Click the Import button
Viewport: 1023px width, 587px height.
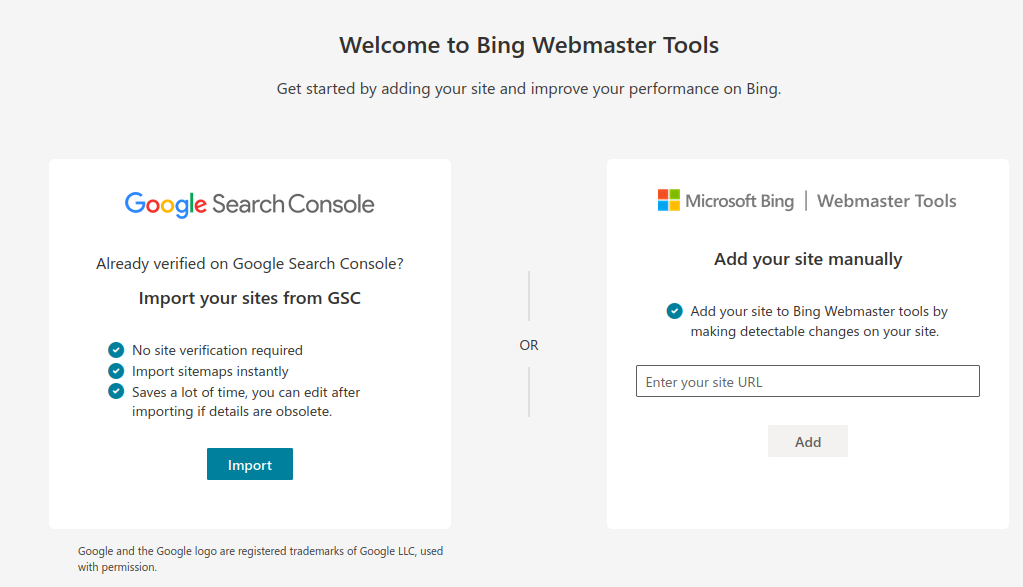click(250, 464)
